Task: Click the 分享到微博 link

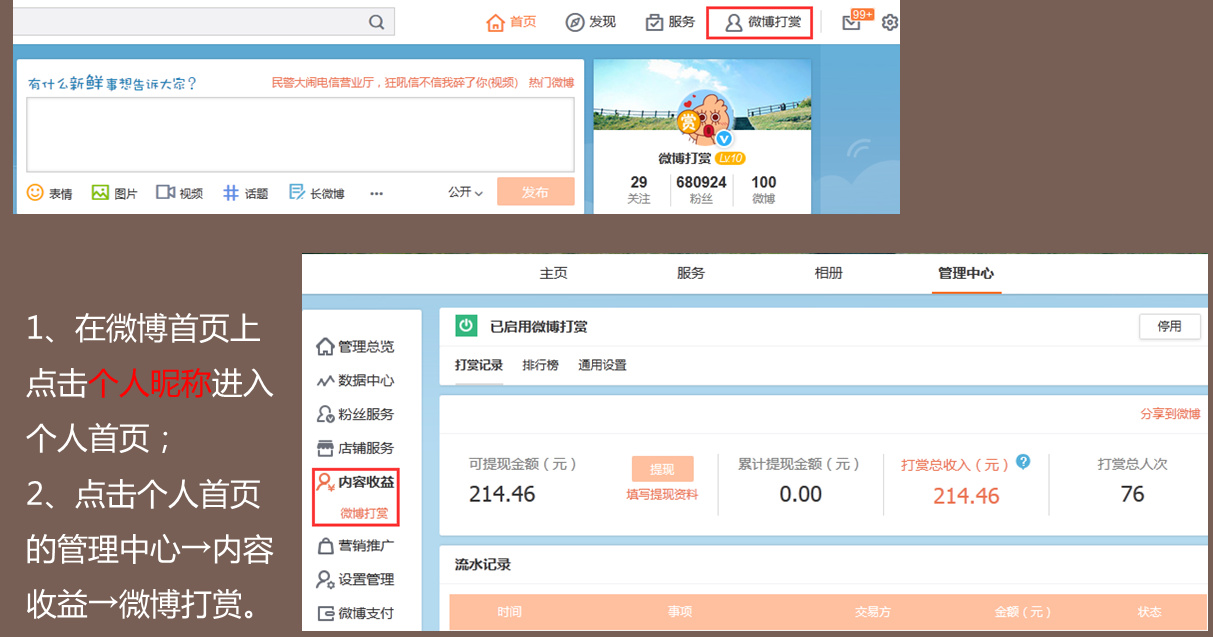Action: pos(1170,414)
